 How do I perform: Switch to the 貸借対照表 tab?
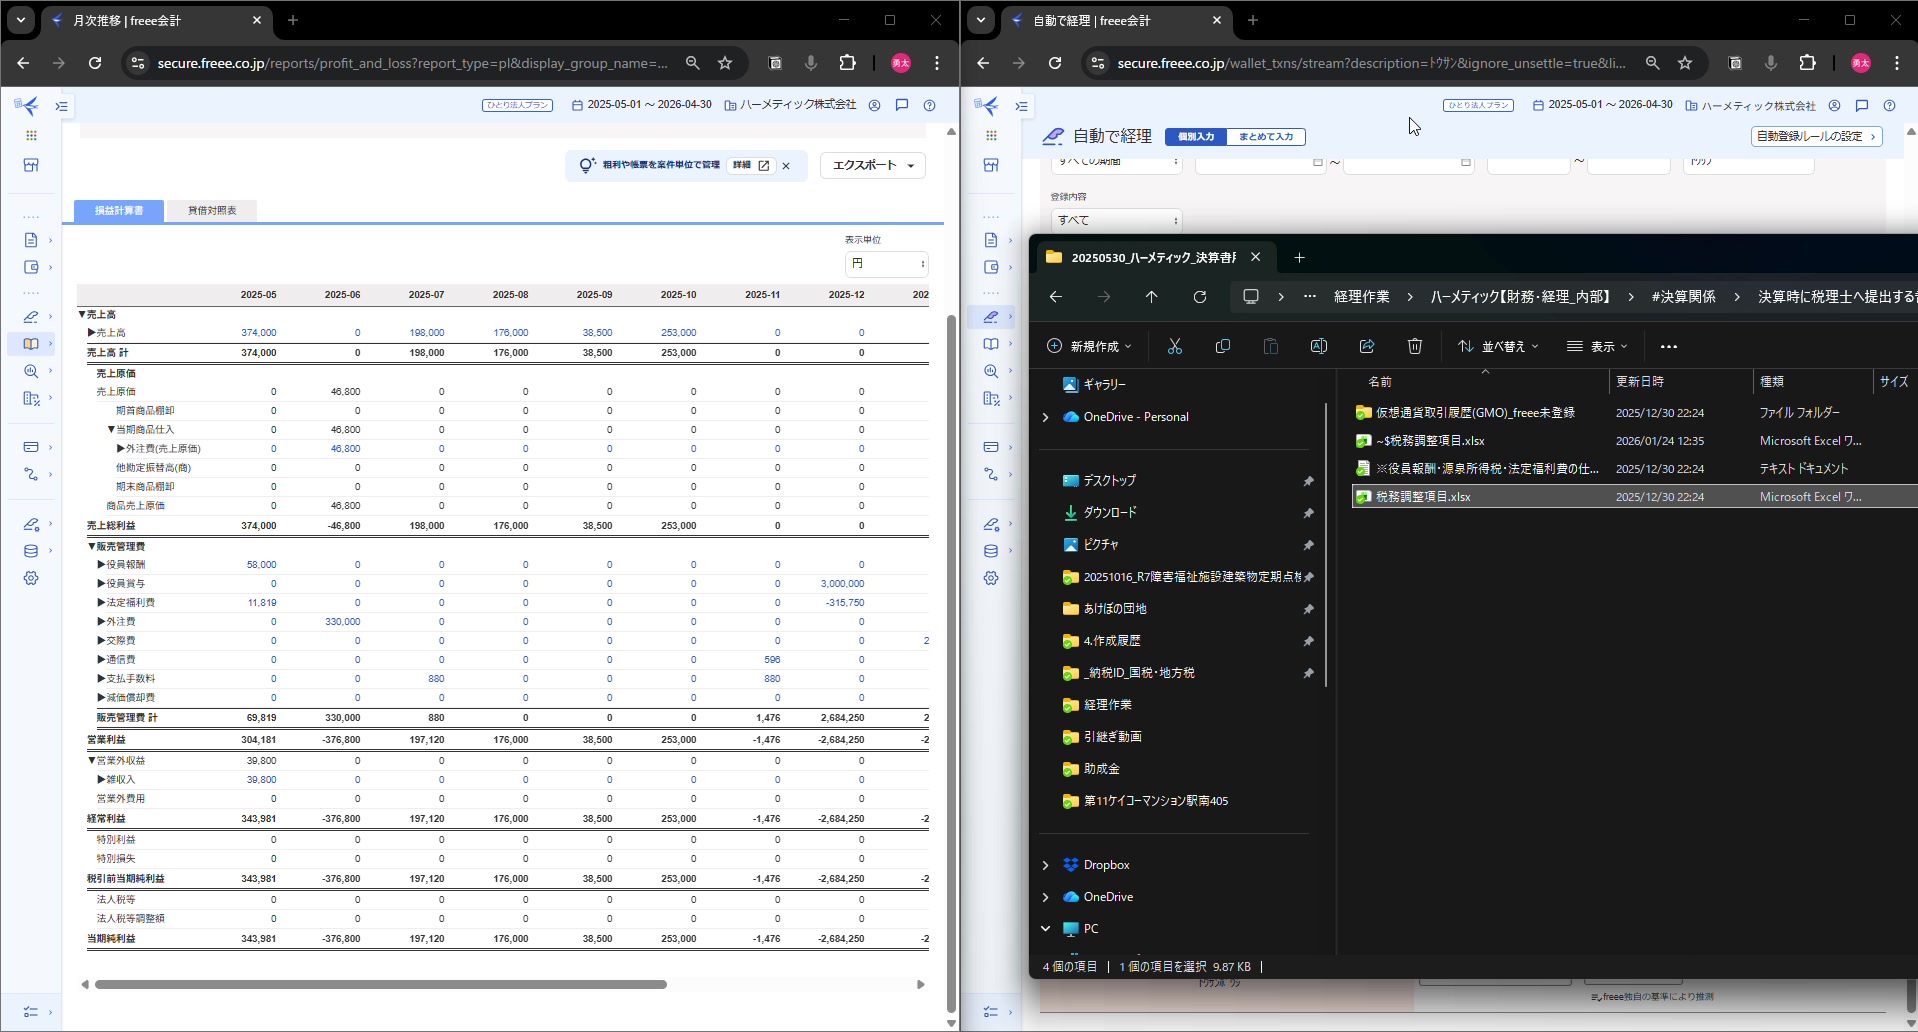[x=212, y=211]
